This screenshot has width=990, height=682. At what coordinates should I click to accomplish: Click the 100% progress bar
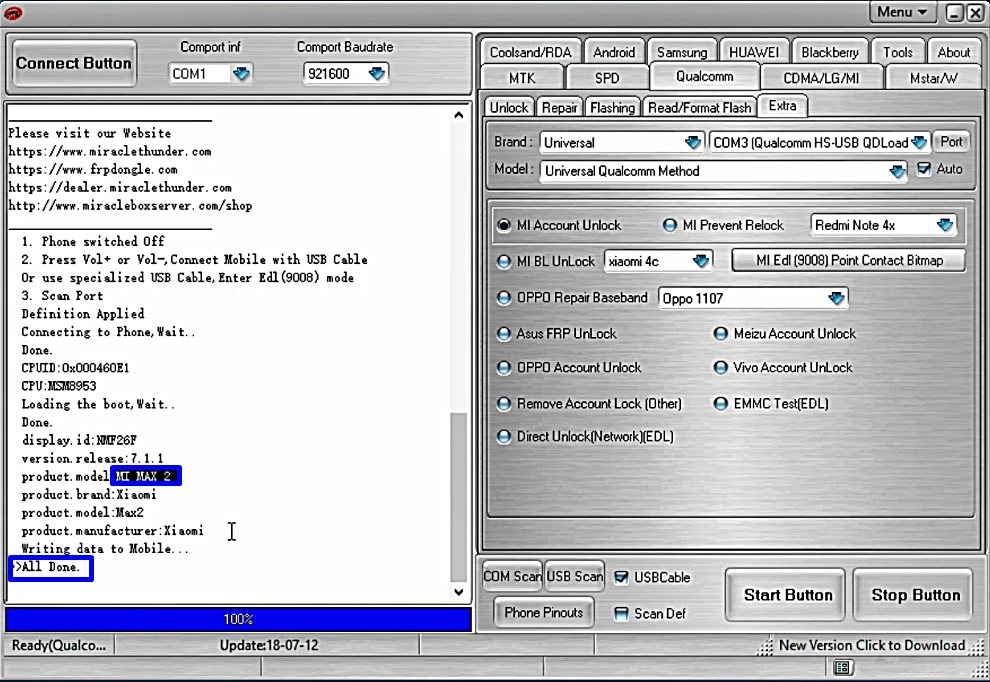point(238,619)
